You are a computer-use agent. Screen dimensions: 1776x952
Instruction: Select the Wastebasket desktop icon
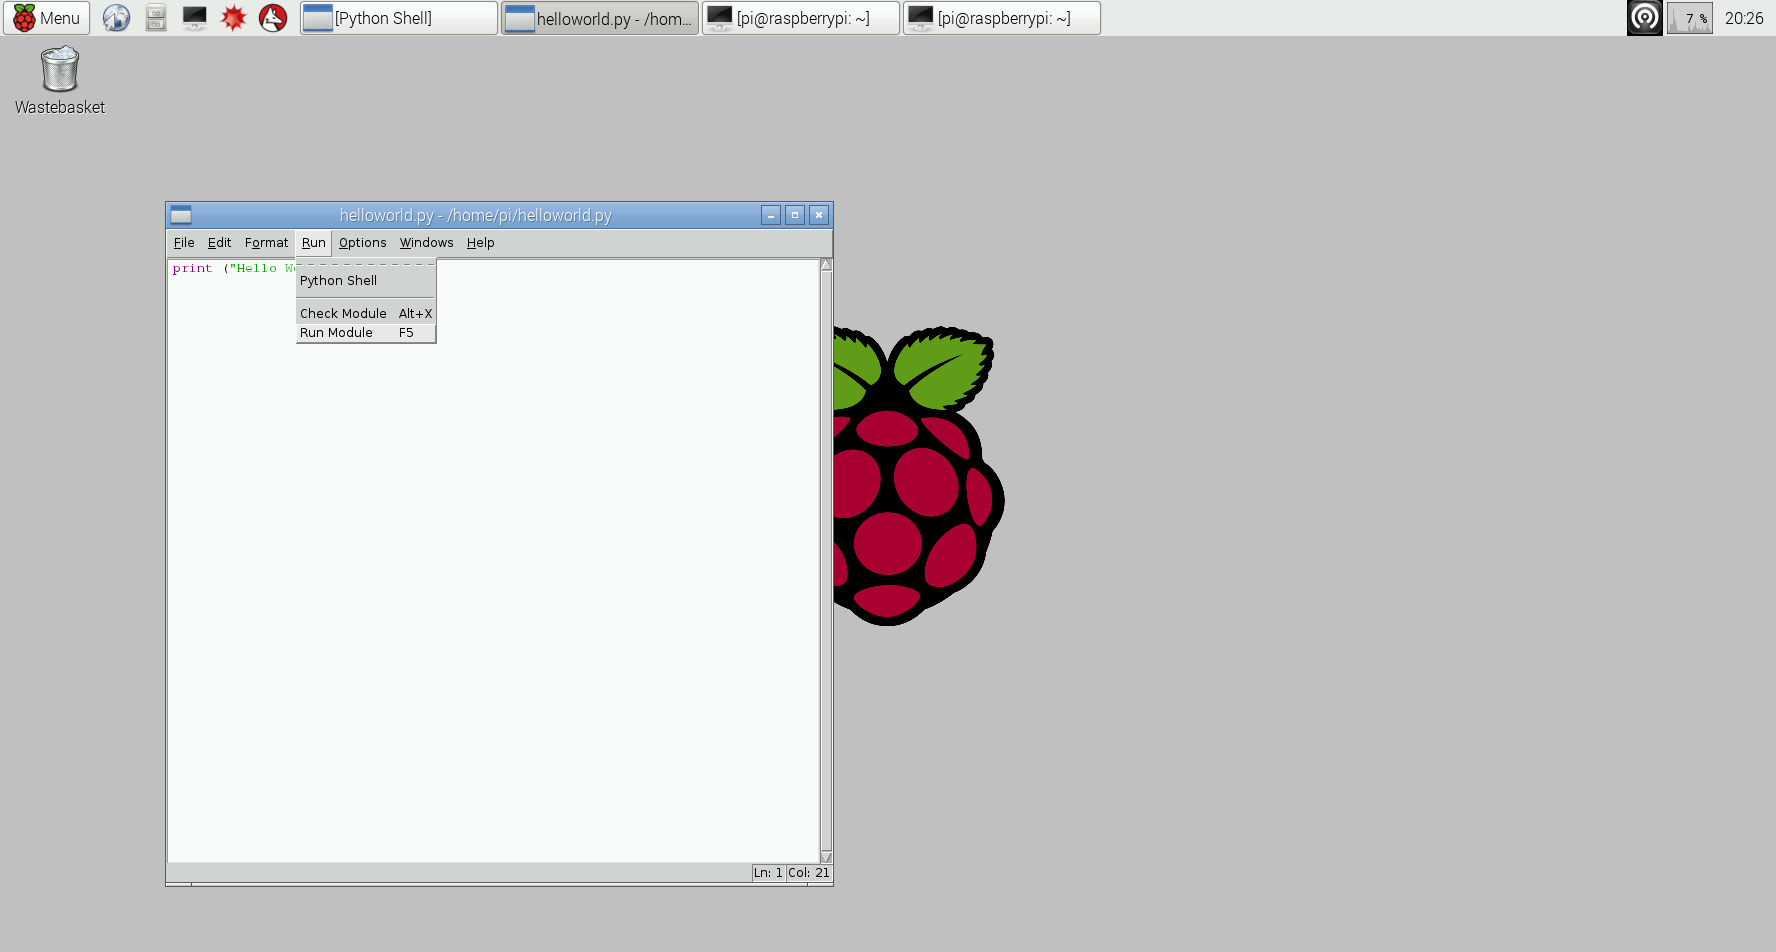(x=60, y=81)
